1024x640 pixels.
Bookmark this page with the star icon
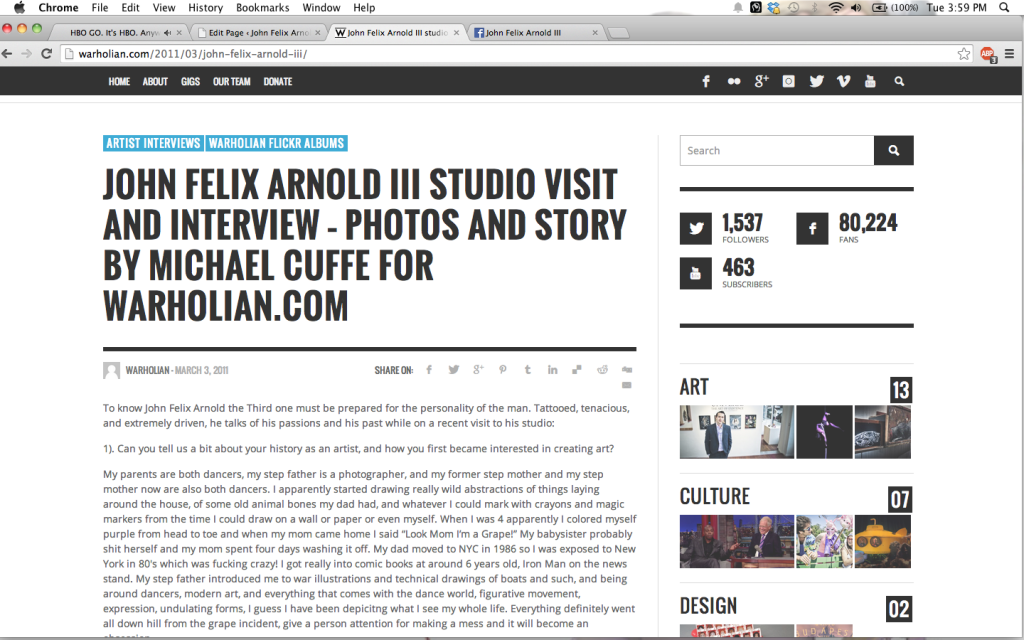(964, 54)
